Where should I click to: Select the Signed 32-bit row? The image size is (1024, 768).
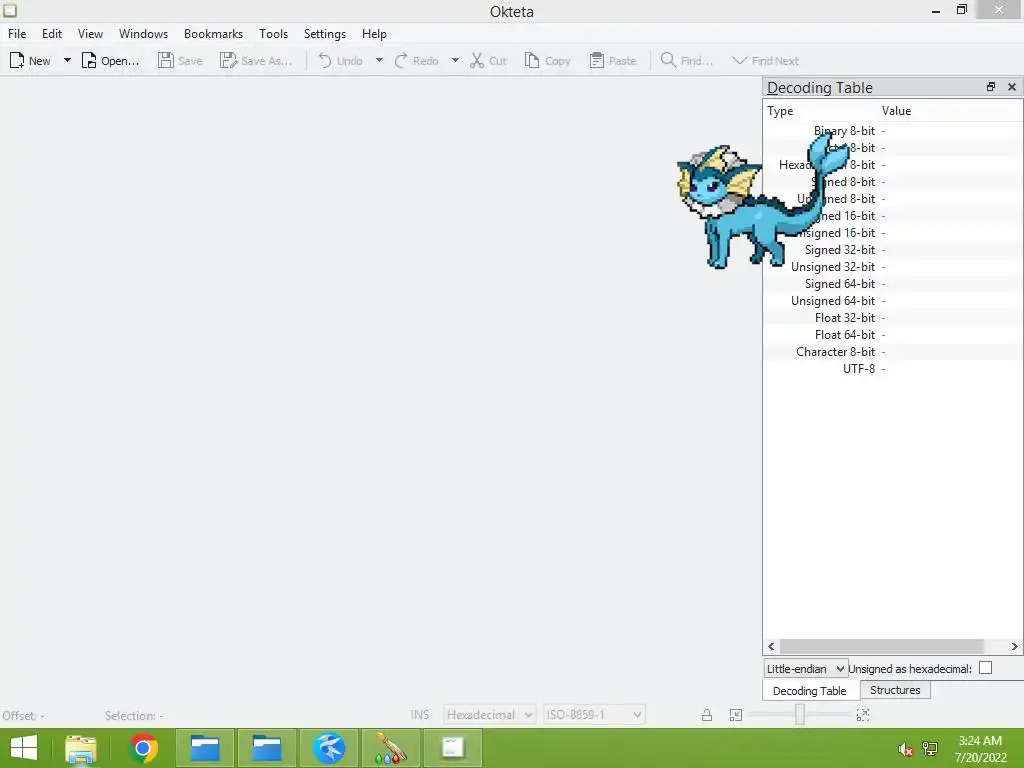[893, 250]
